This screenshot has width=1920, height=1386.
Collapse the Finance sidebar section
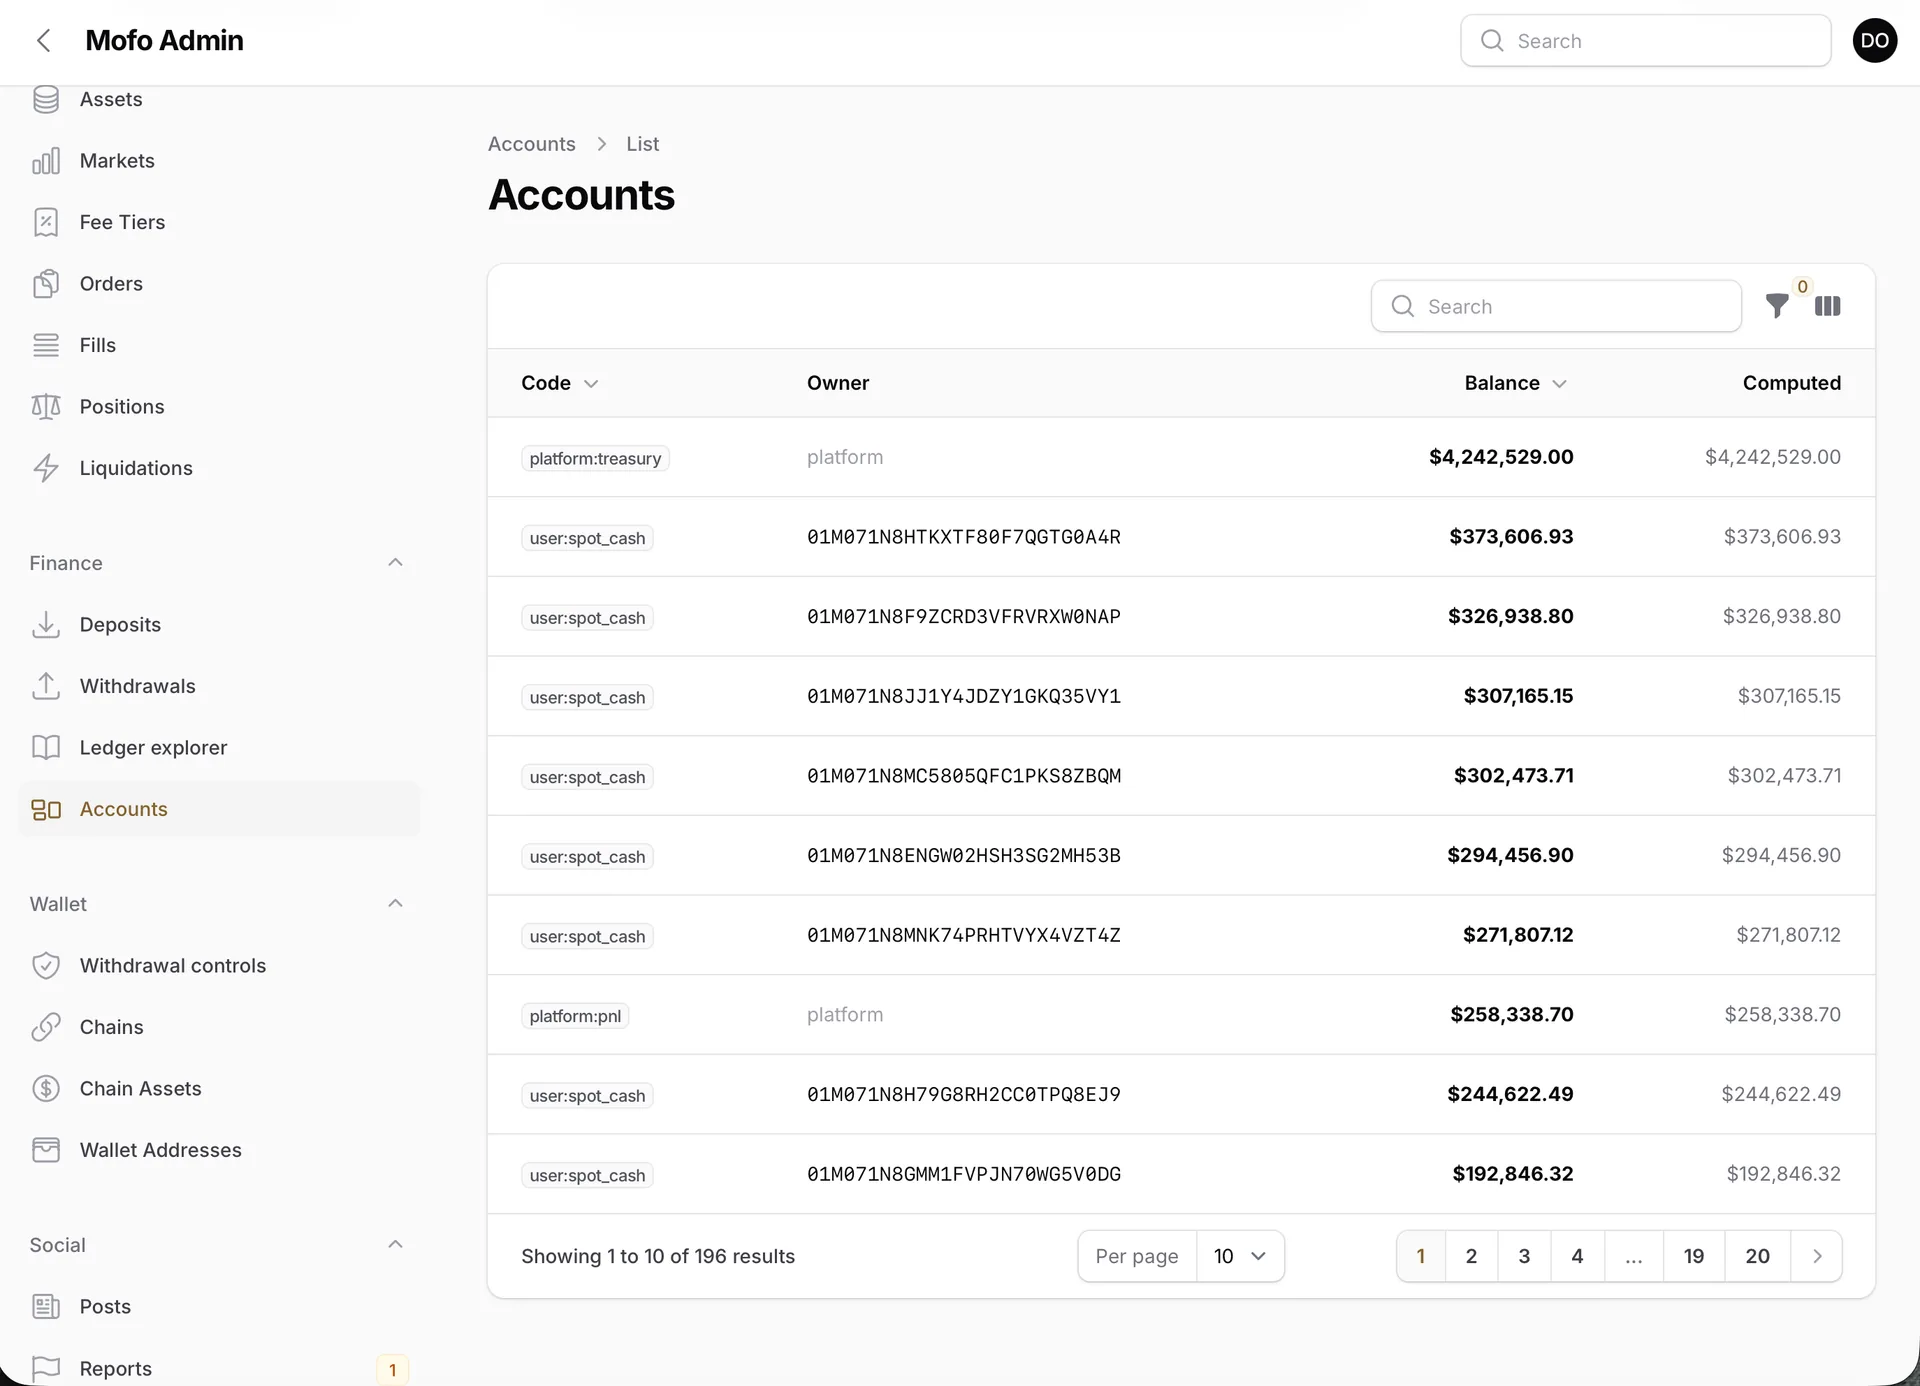click(x=395, y=563)
